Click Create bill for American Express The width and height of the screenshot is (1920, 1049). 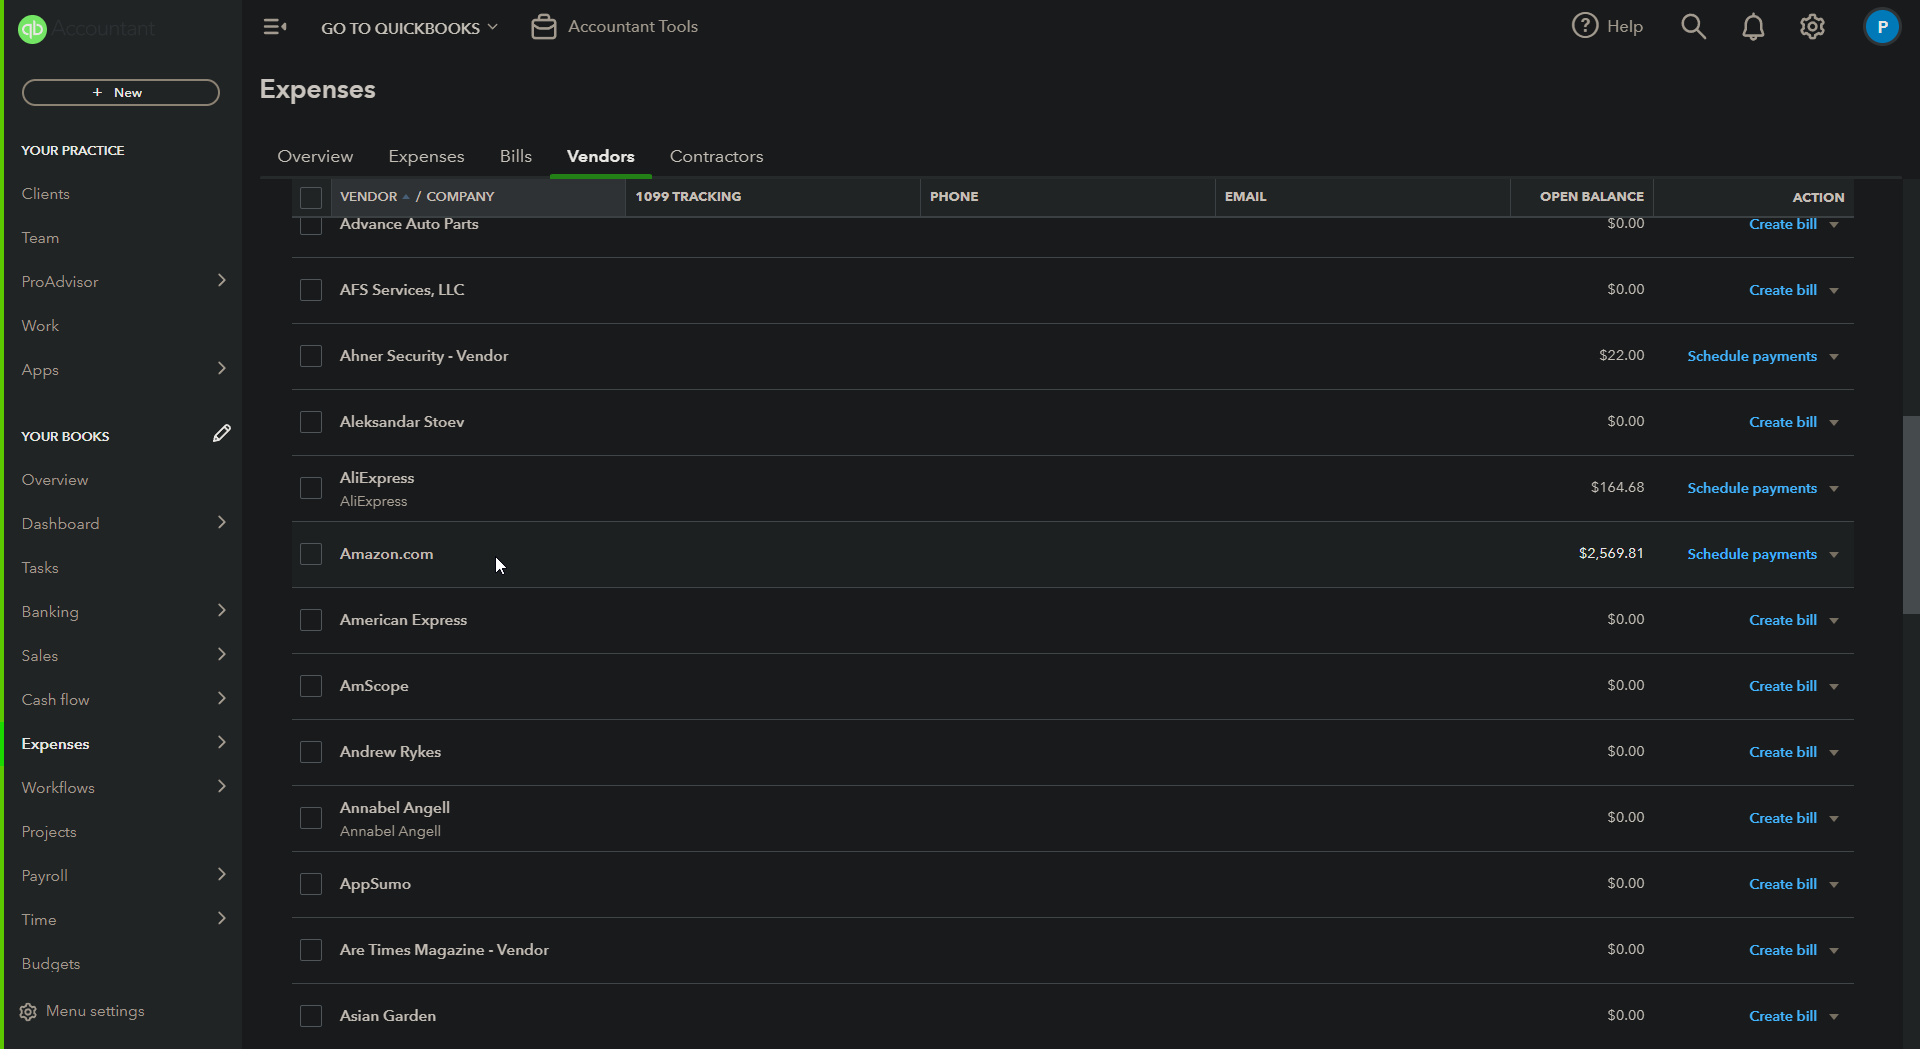click(1783, 620)
